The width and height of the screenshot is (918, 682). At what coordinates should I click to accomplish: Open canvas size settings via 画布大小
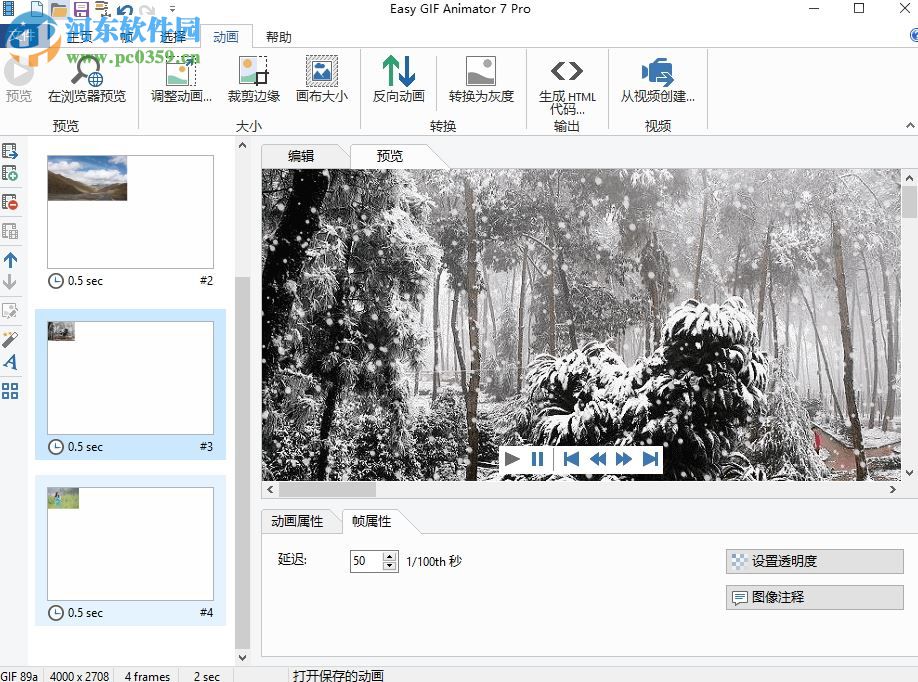322,80
